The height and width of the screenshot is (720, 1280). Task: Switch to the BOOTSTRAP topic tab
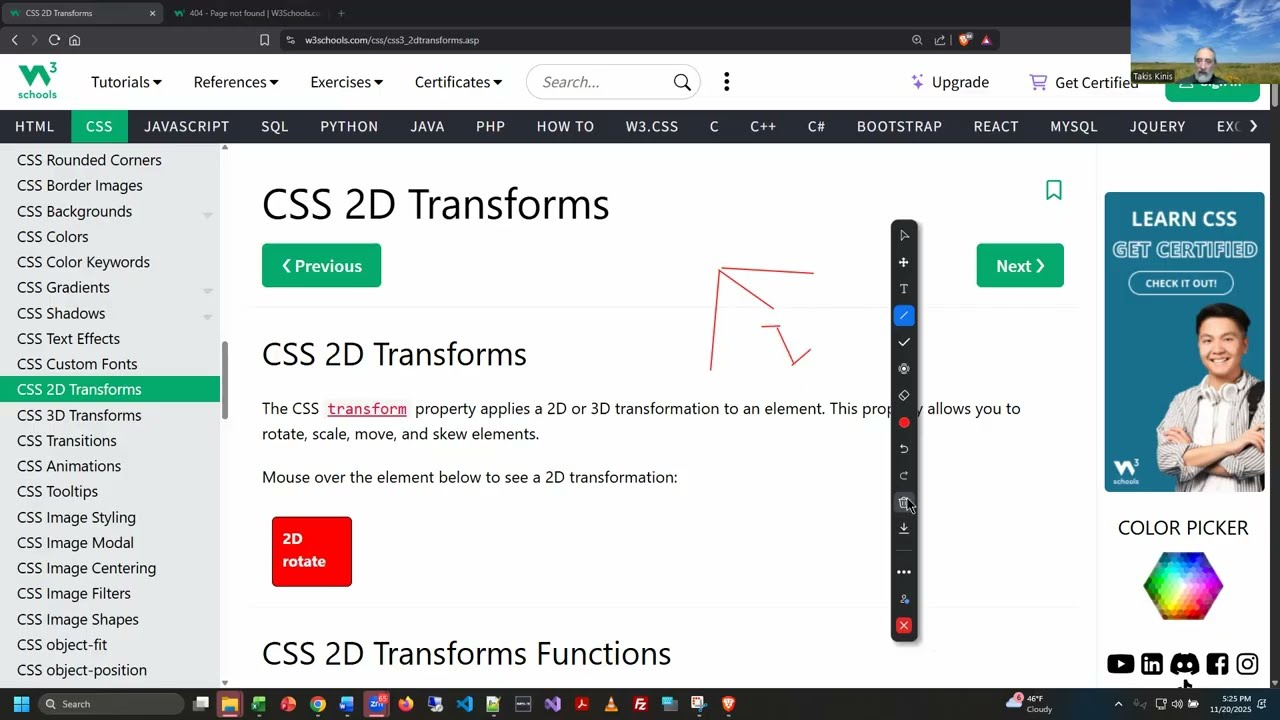pos(899,126)
